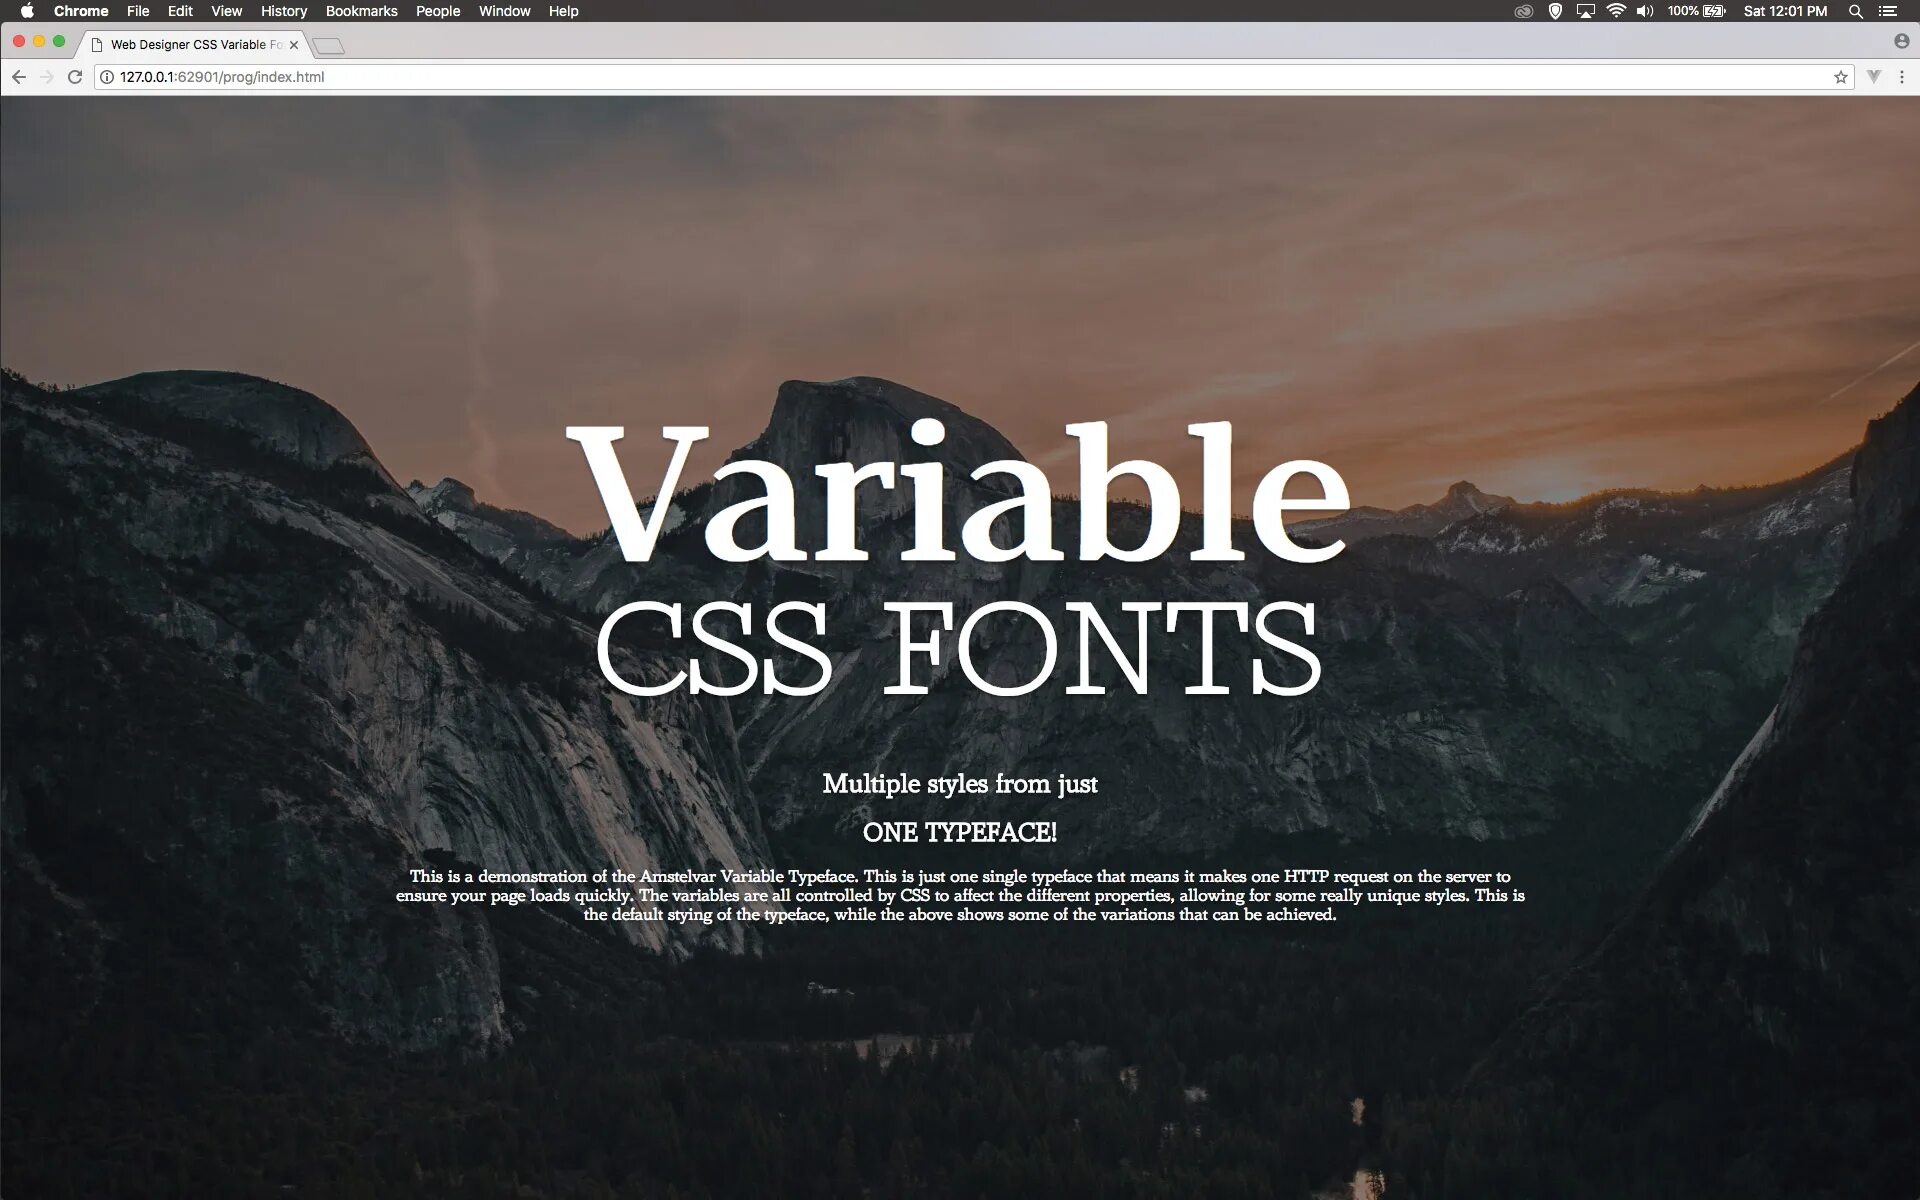The width and height of the screenshot is (1920, 1200).
Task: Select the Web Designer CSS Variable tab
Action: point(190,44)
